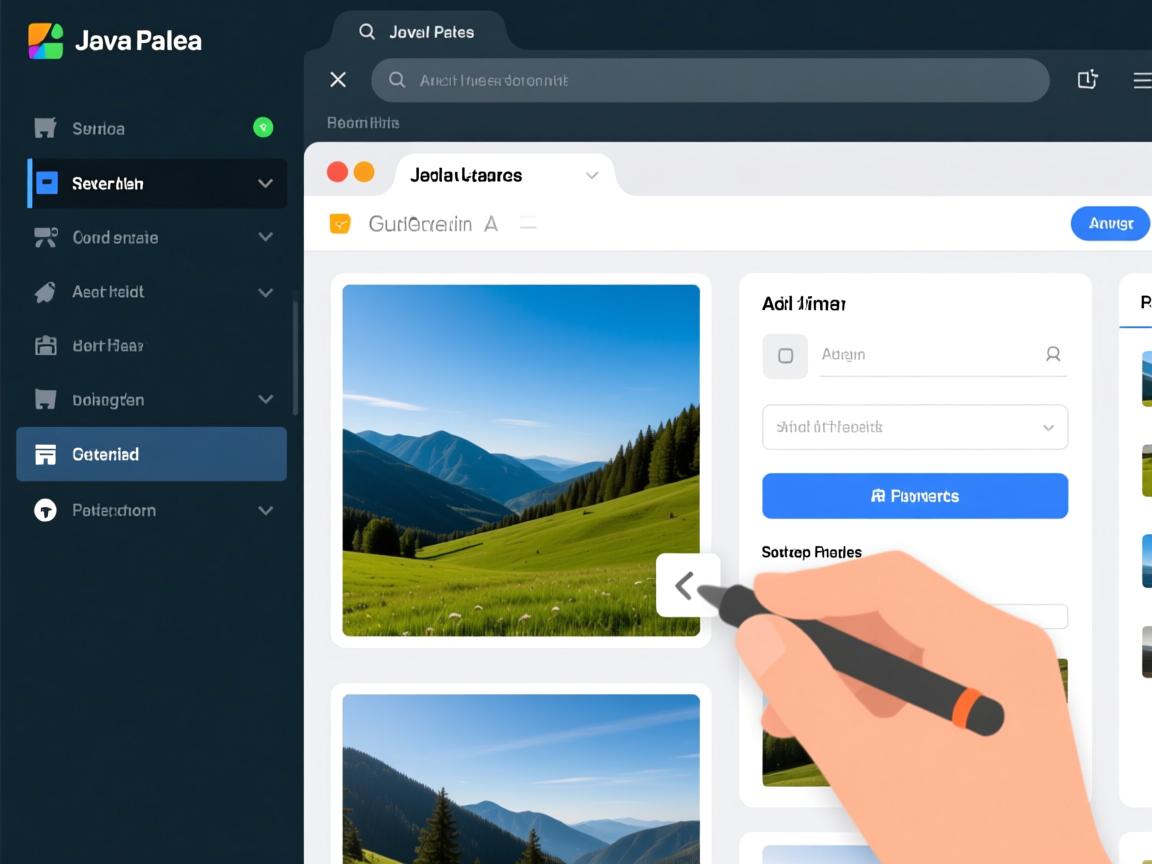Viewport: 1152px width, 864px height.
Task: Click the blue Paomerts button
Action: (914, 496)
